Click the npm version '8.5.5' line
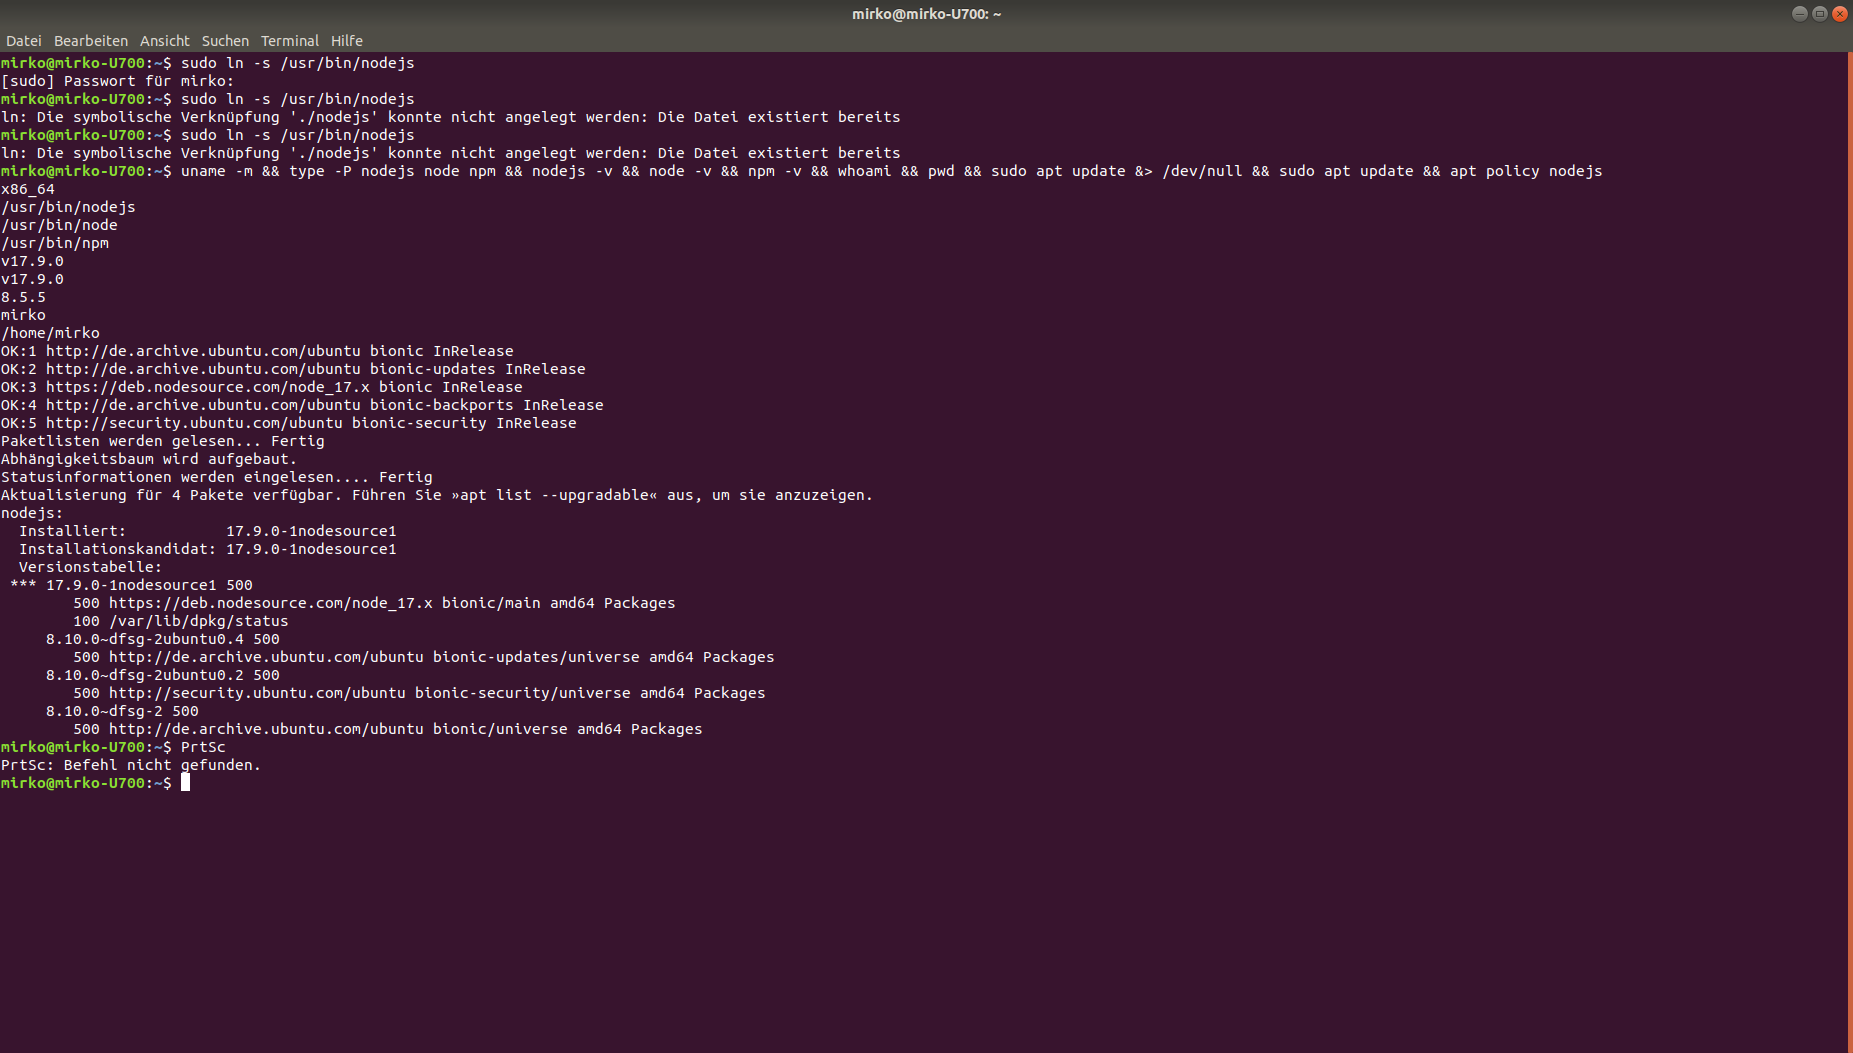The width and height of the screenshot is (1853, 1053). 23,297
